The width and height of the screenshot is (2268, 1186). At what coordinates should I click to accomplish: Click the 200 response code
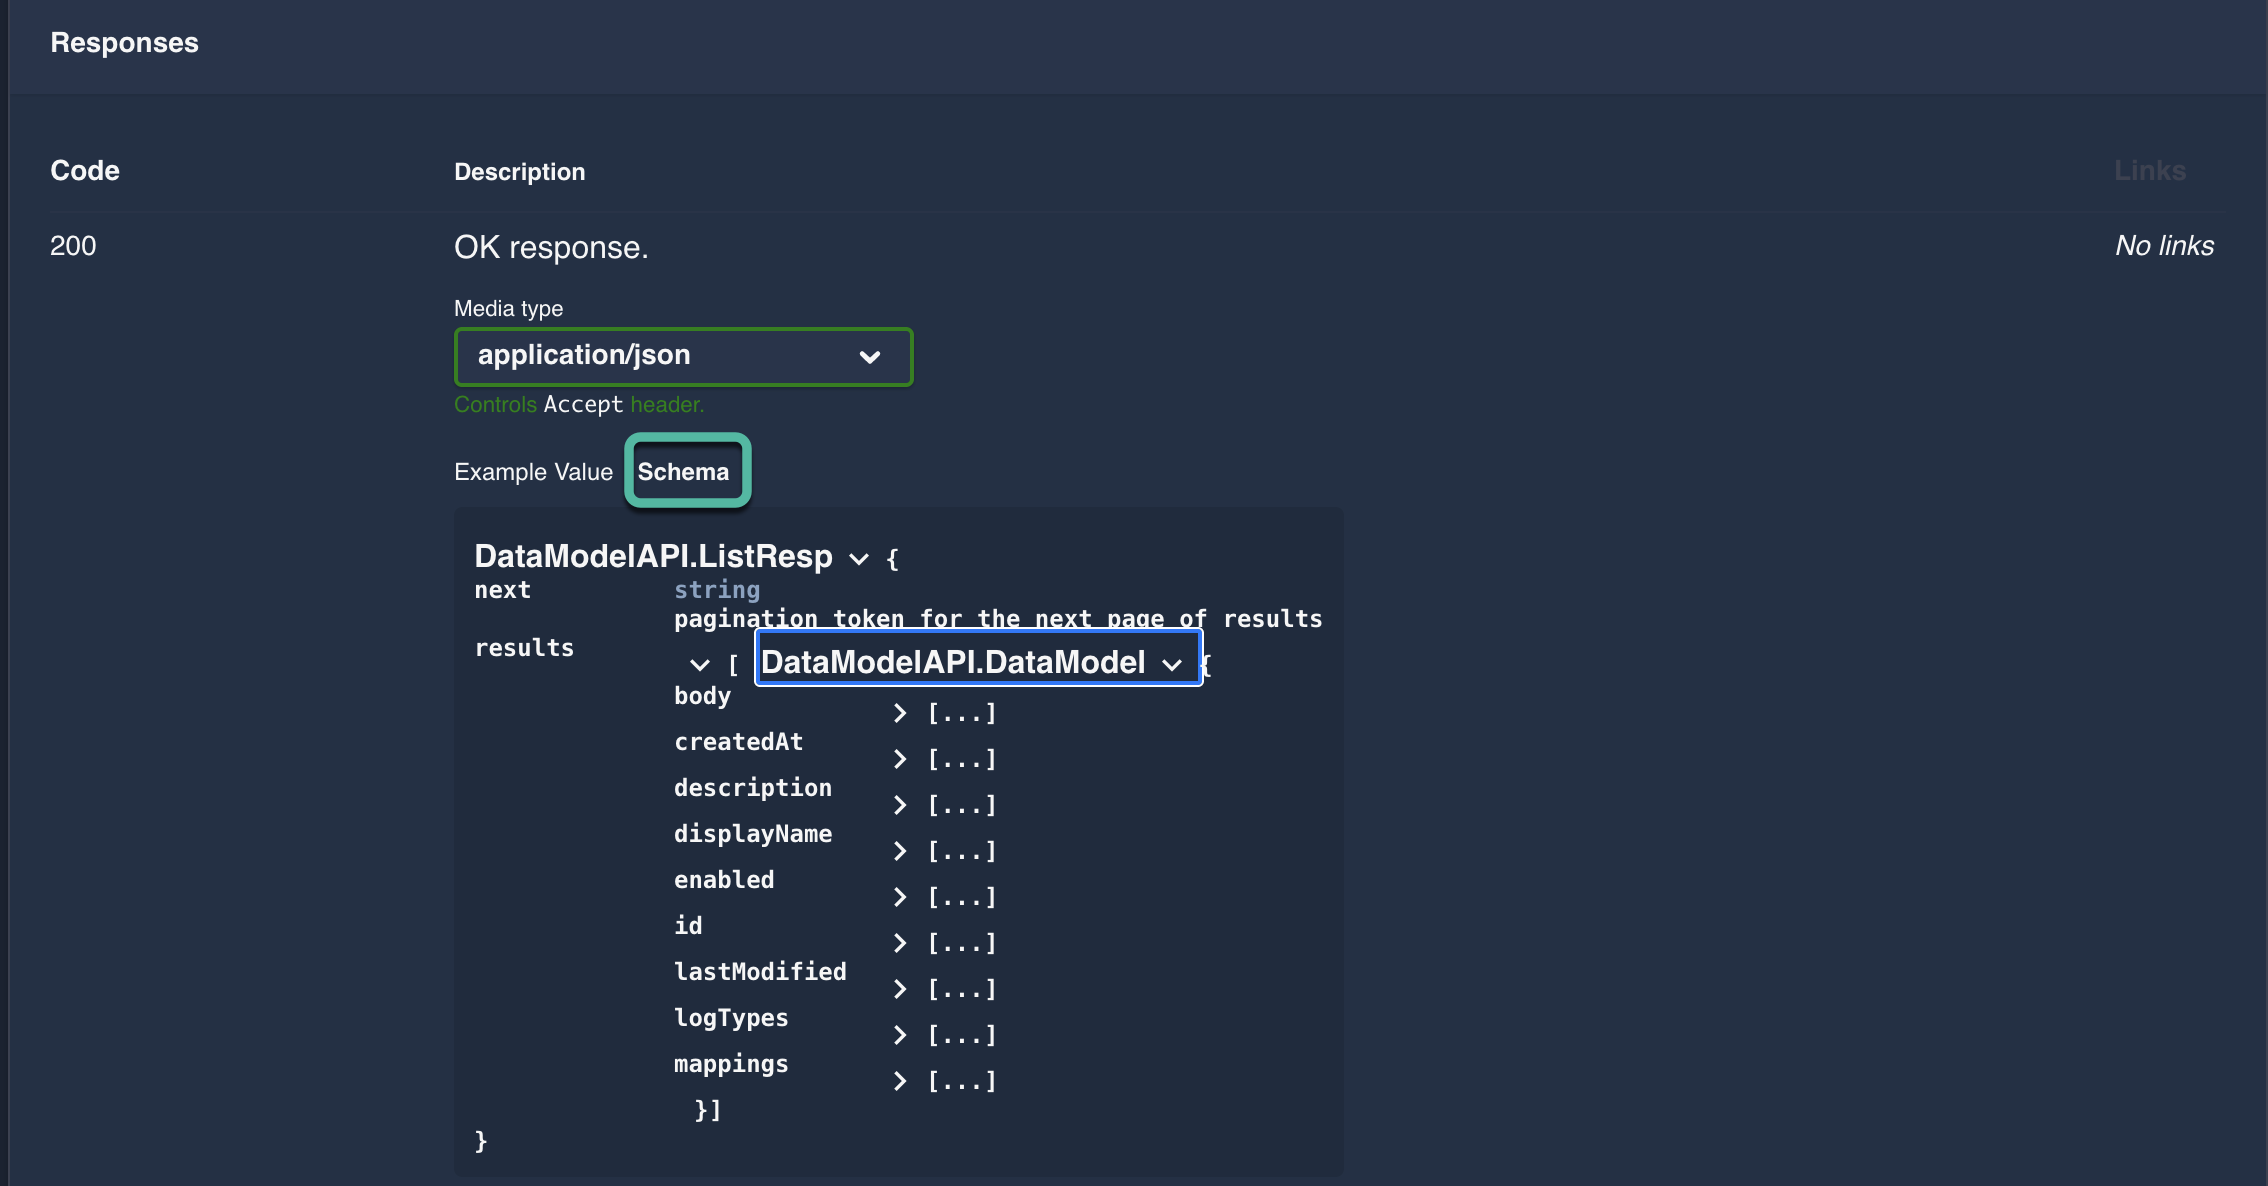72,245
